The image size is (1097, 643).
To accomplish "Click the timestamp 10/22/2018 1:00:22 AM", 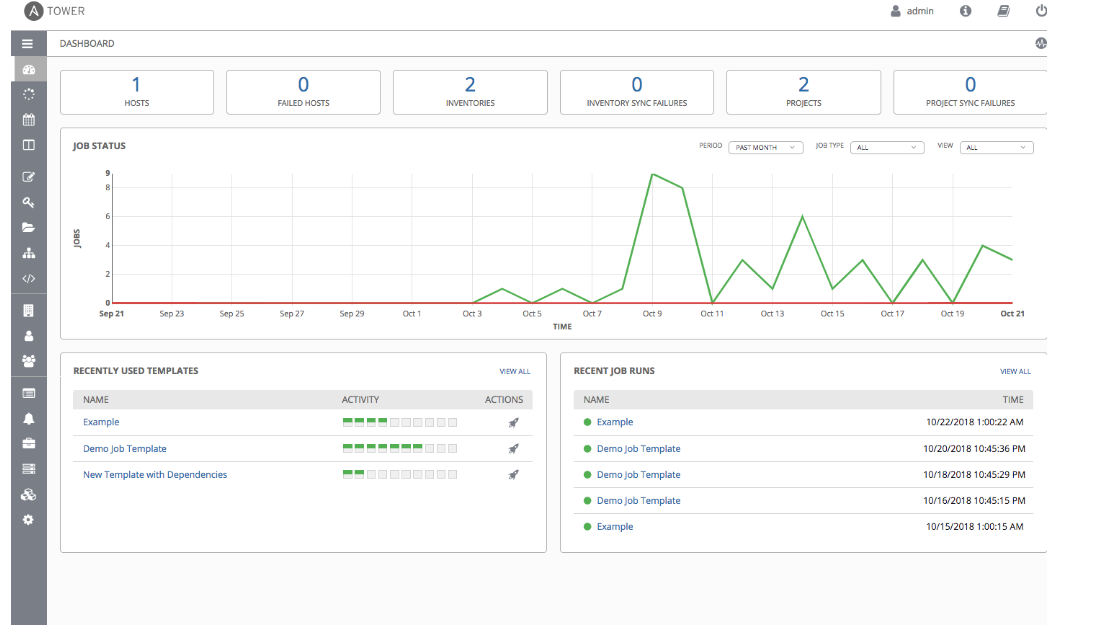I will (x=975, y=422).
